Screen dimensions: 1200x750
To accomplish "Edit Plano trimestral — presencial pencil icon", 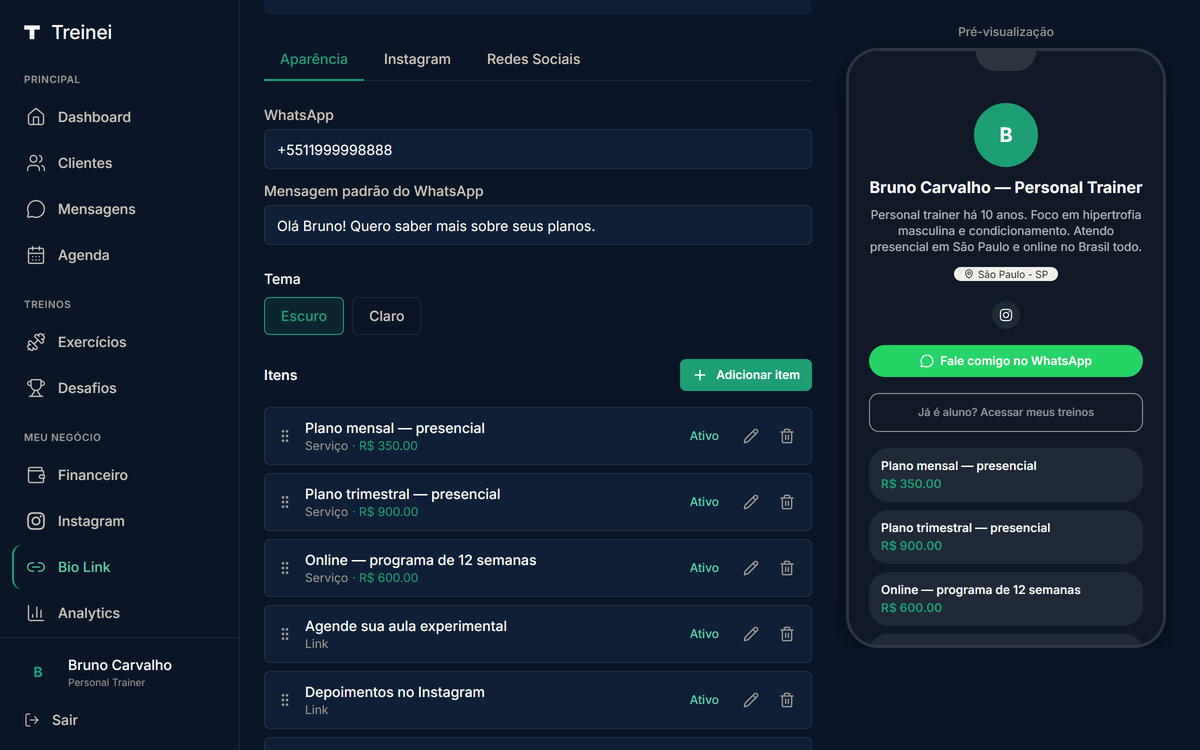I will point(751,502).
